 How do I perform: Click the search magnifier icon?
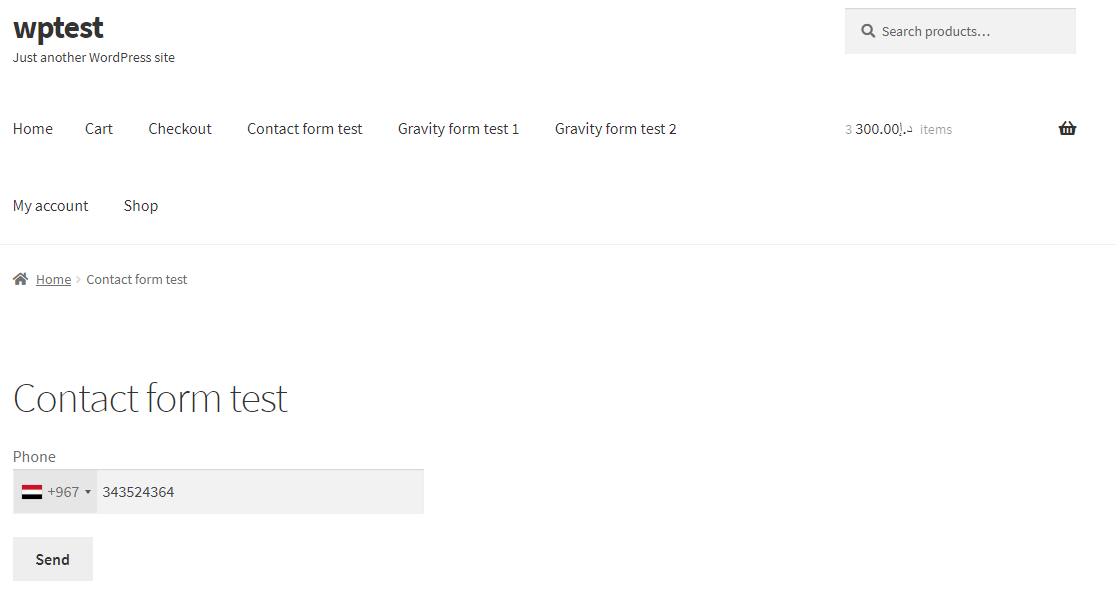tap(868, 31)
